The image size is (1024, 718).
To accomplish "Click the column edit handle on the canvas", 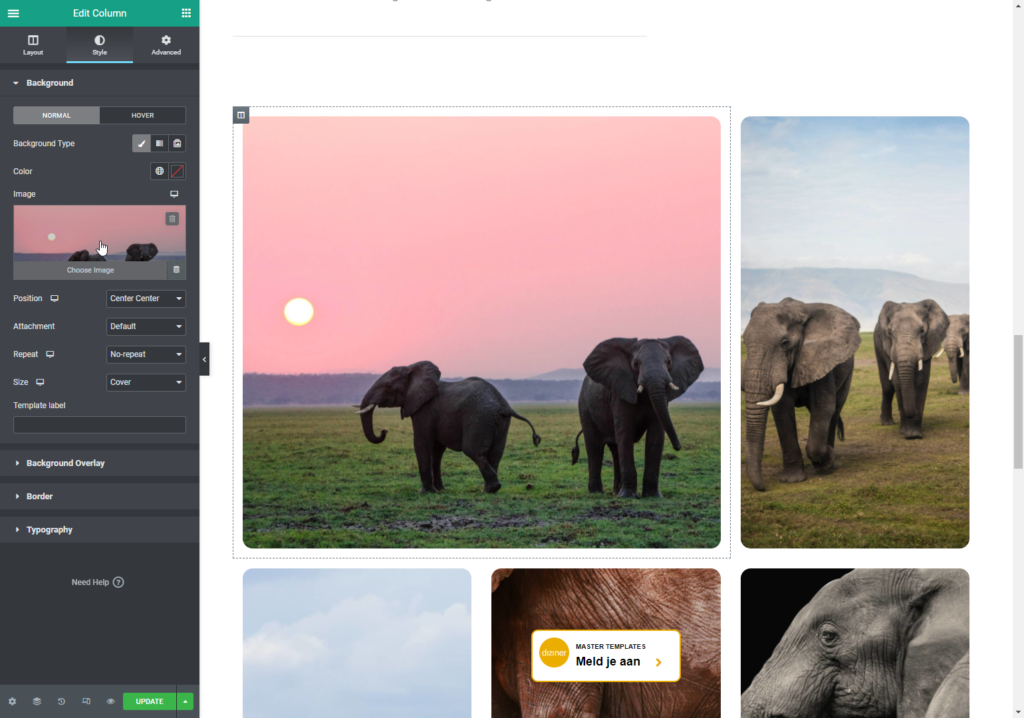I will click(x=241, y=115).
